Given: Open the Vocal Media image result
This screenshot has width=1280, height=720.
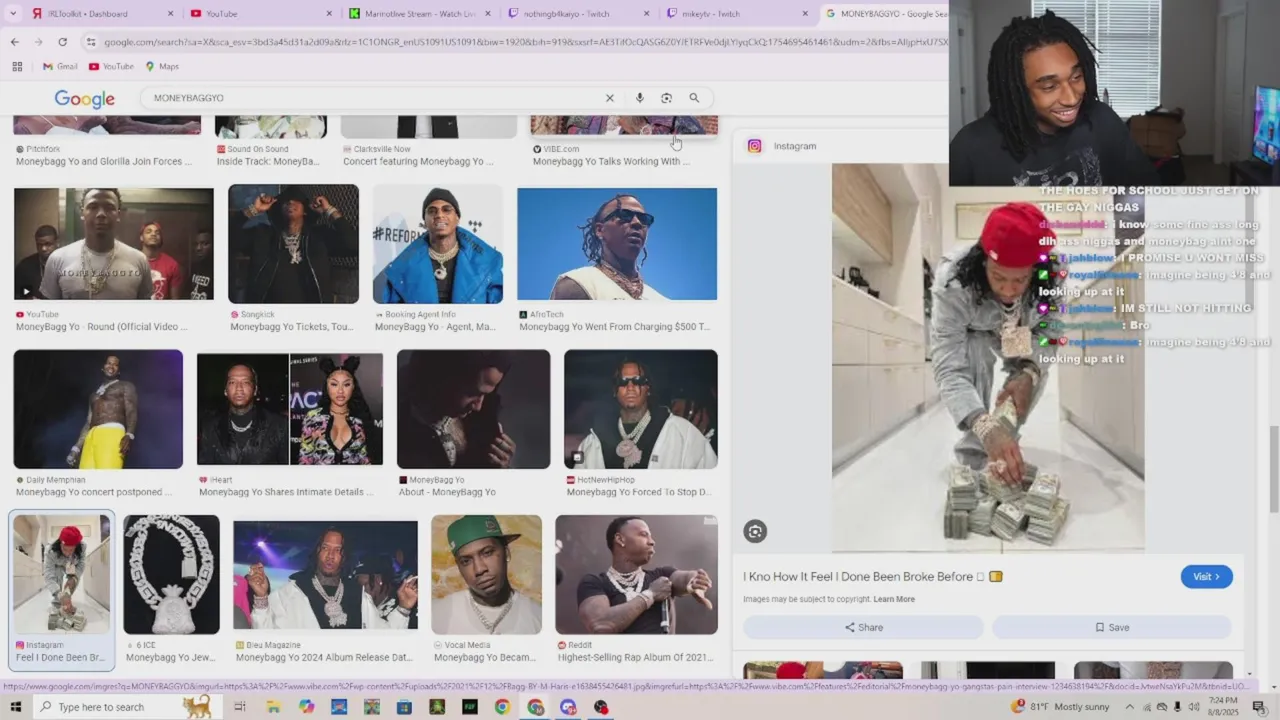Looking at the screenshot, I should (487, 575).
